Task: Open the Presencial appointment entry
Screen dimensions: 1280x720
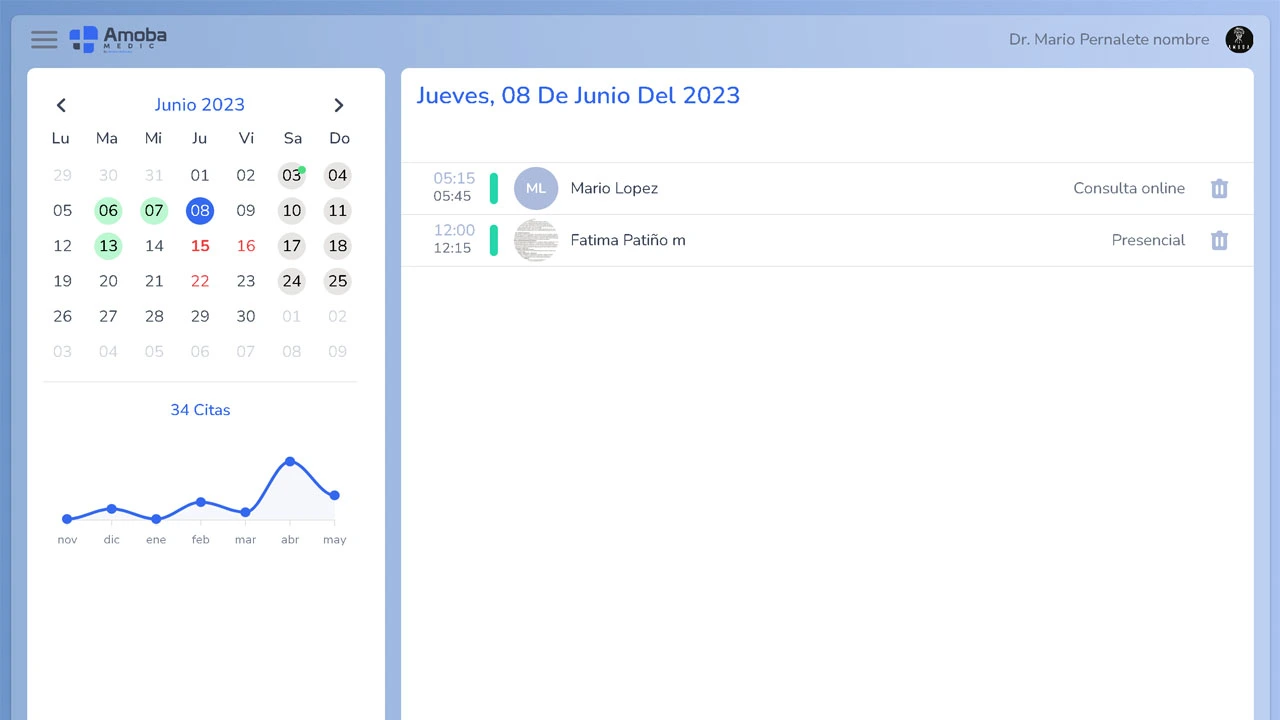Action: [1148, 240]
